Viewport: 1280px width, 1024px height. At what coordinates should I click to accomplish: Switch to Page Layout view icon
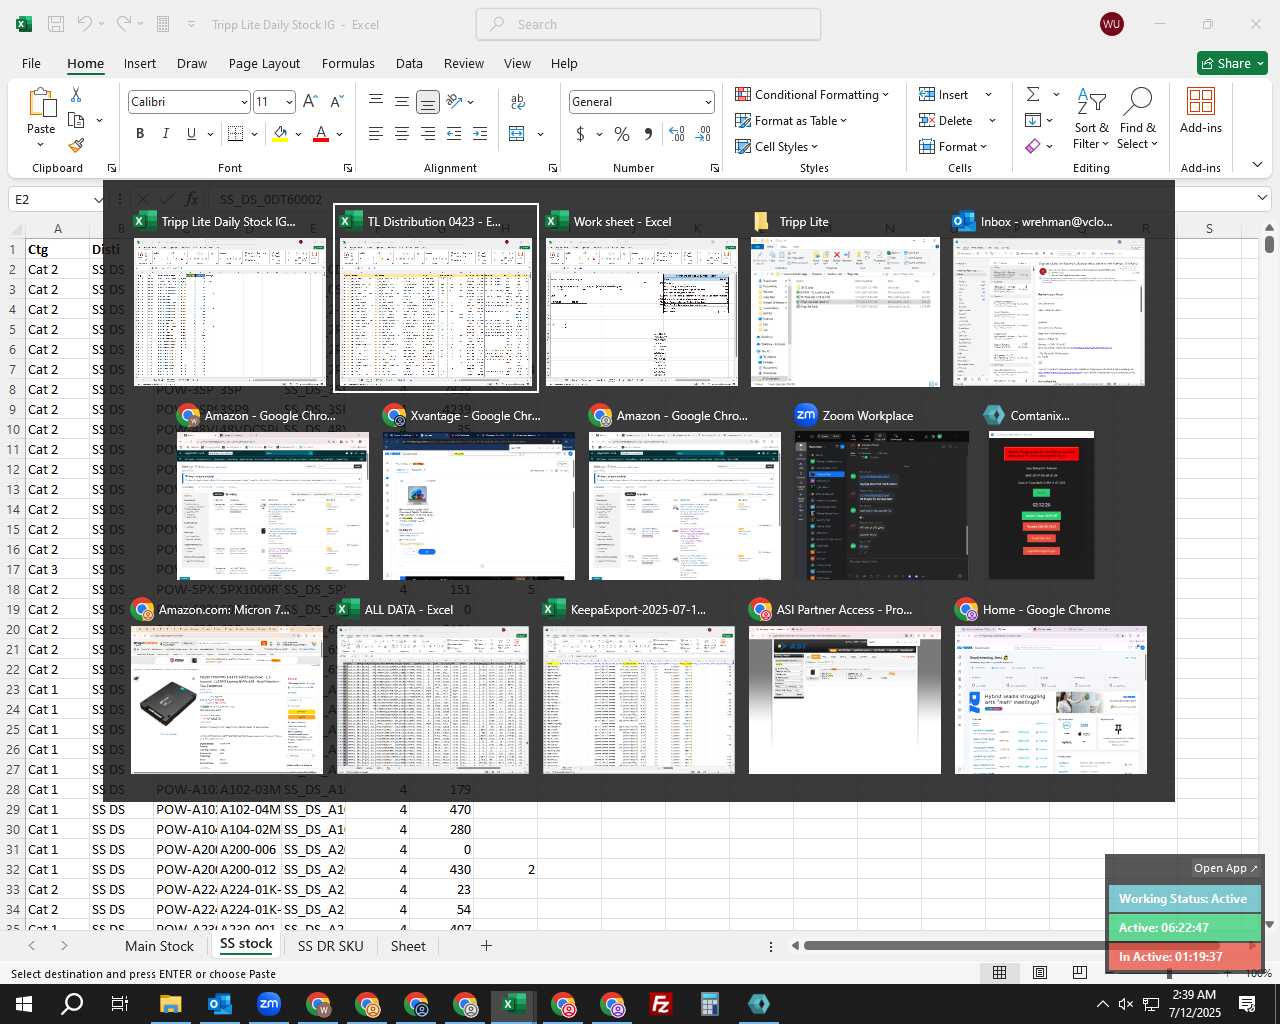(1039, 972)
